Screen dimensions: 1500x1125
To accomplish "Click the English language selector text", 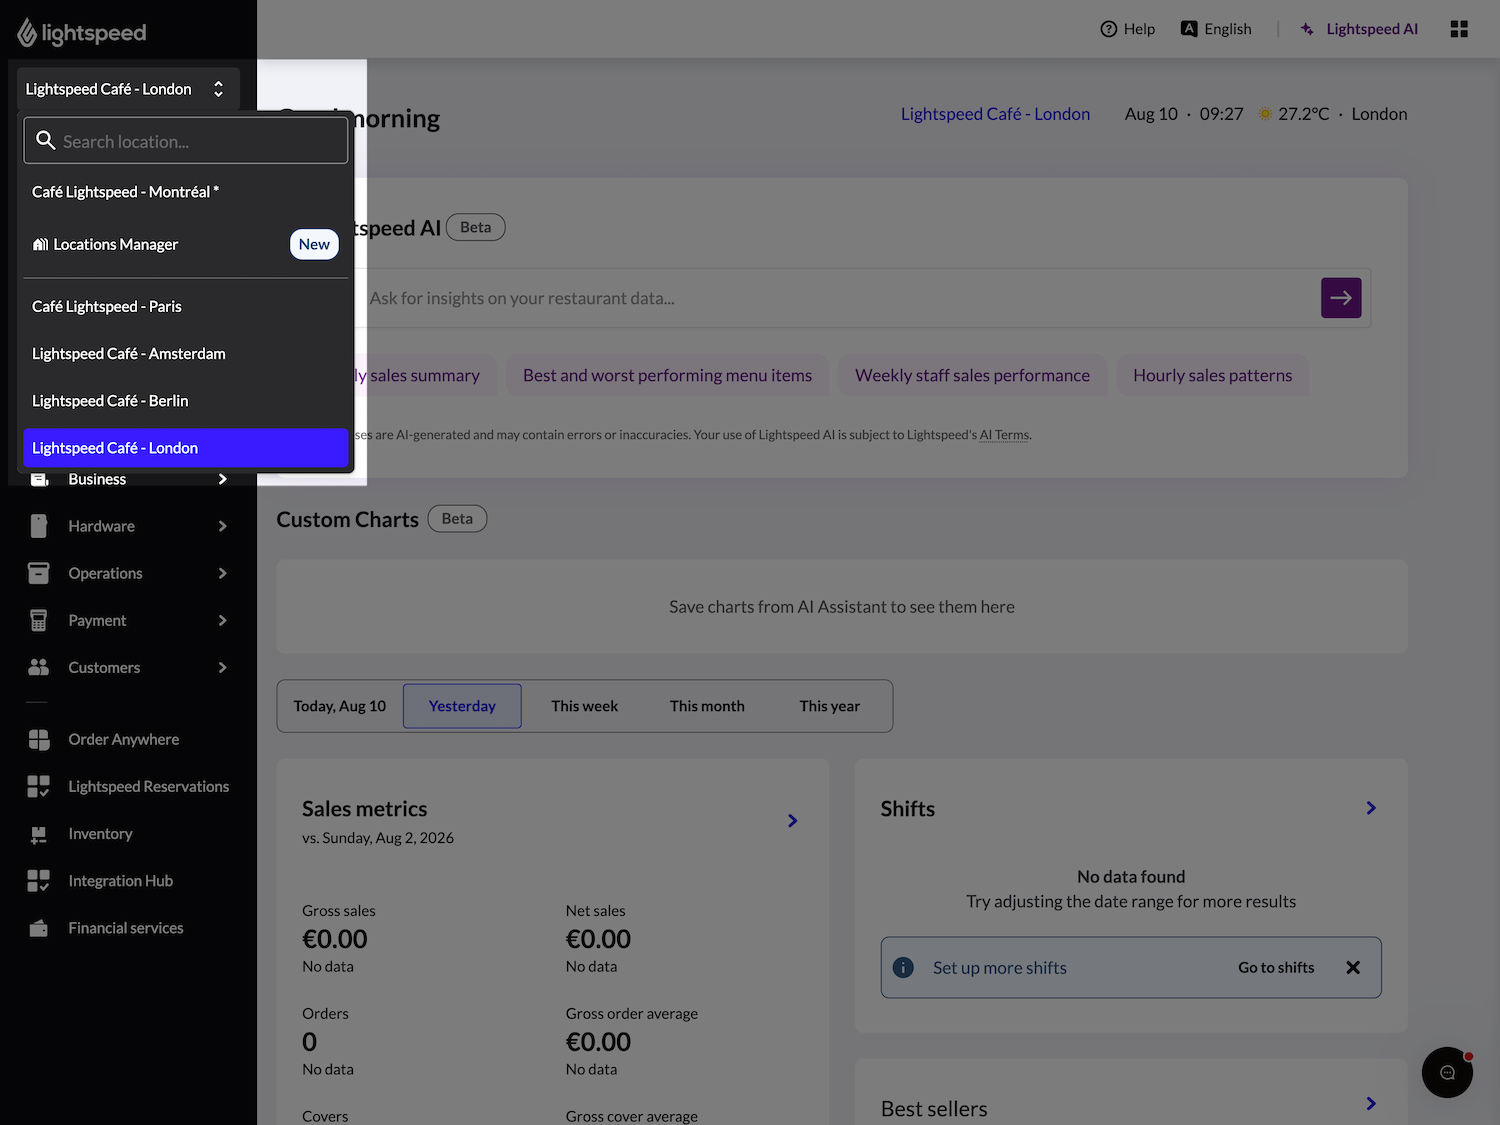I will [1228, 29].
